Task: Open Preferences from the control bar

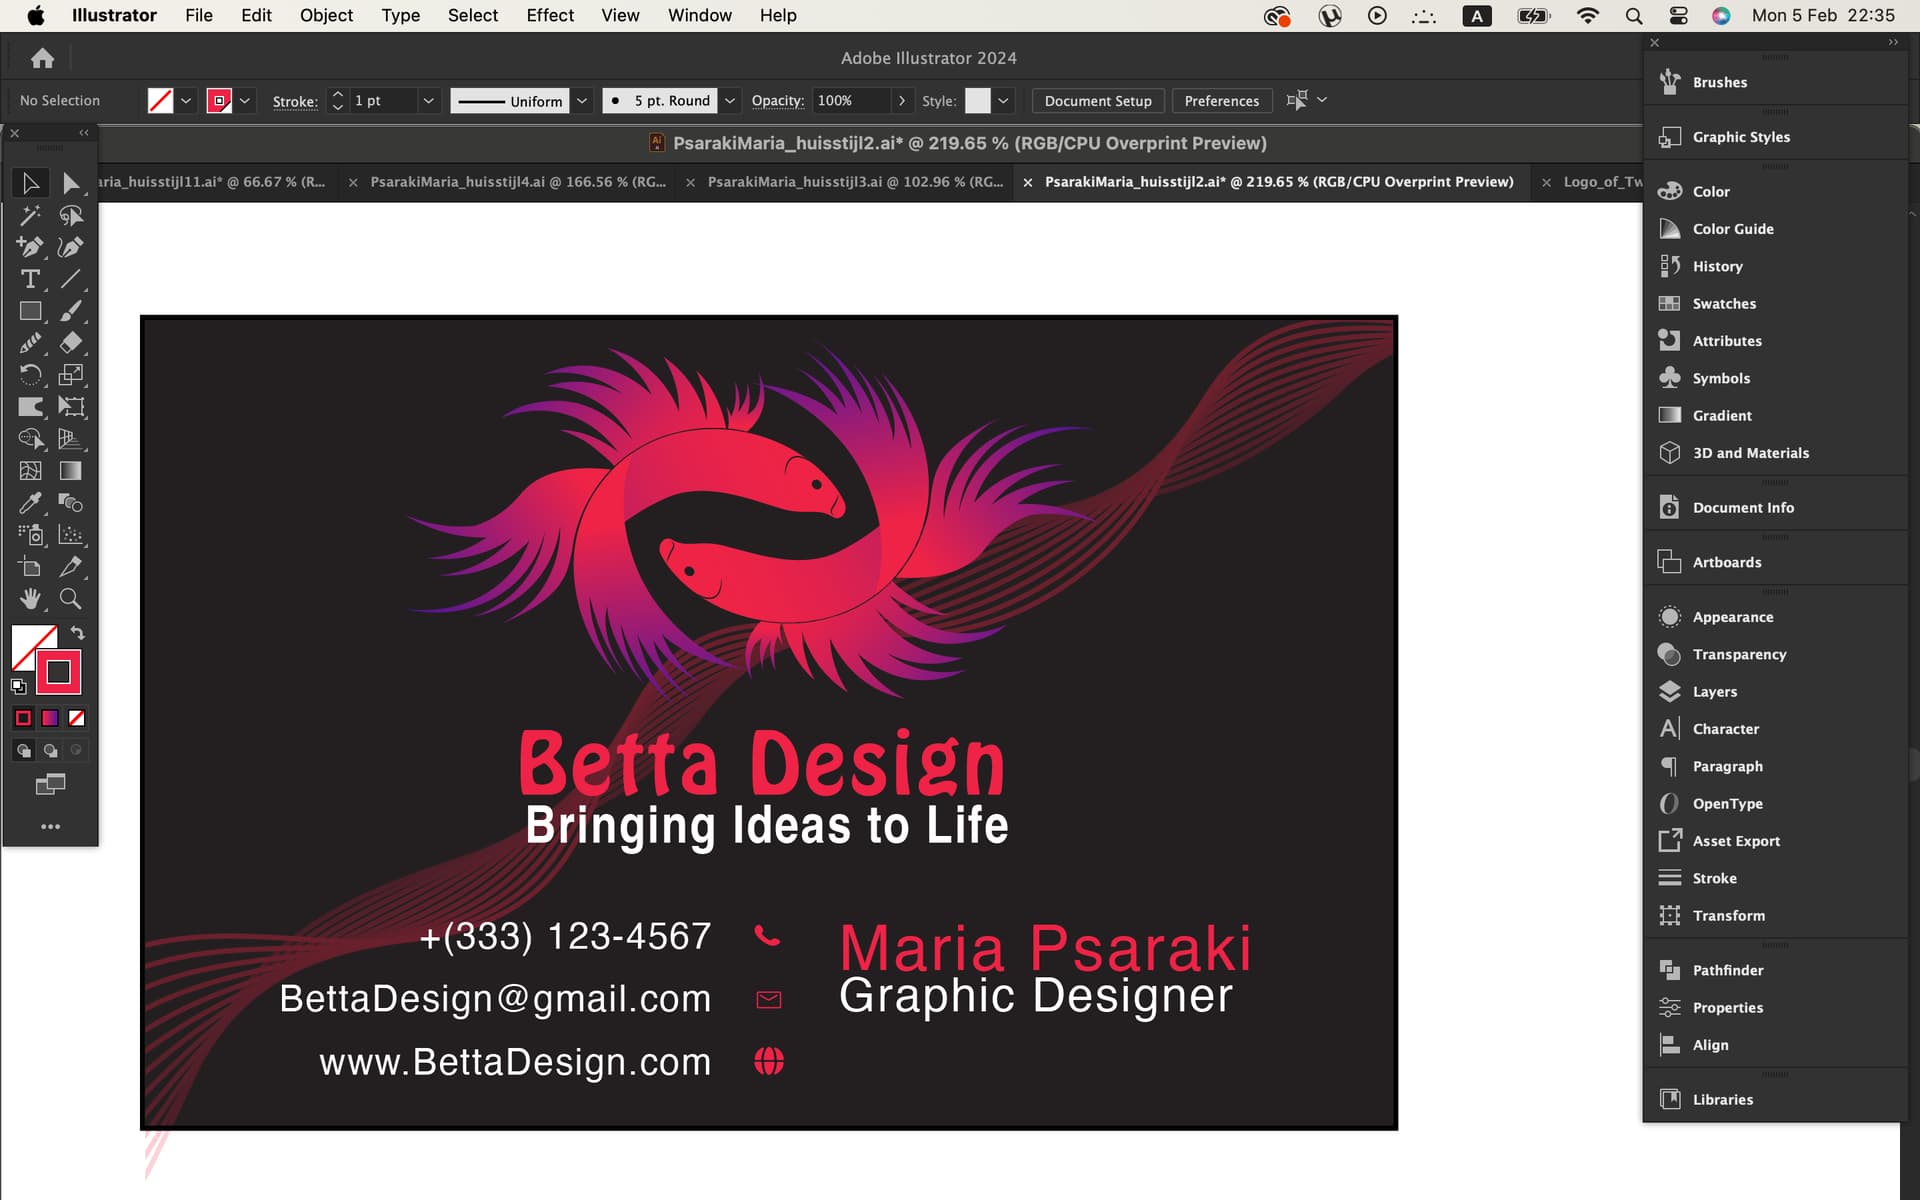Action: pyautogui.click(x=1221, y=101)
